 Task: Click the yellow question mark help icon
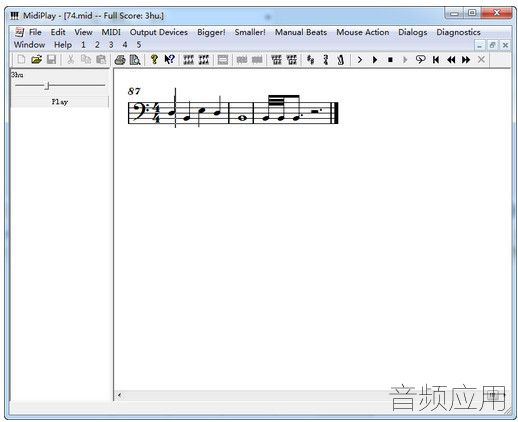click(154, 59)
